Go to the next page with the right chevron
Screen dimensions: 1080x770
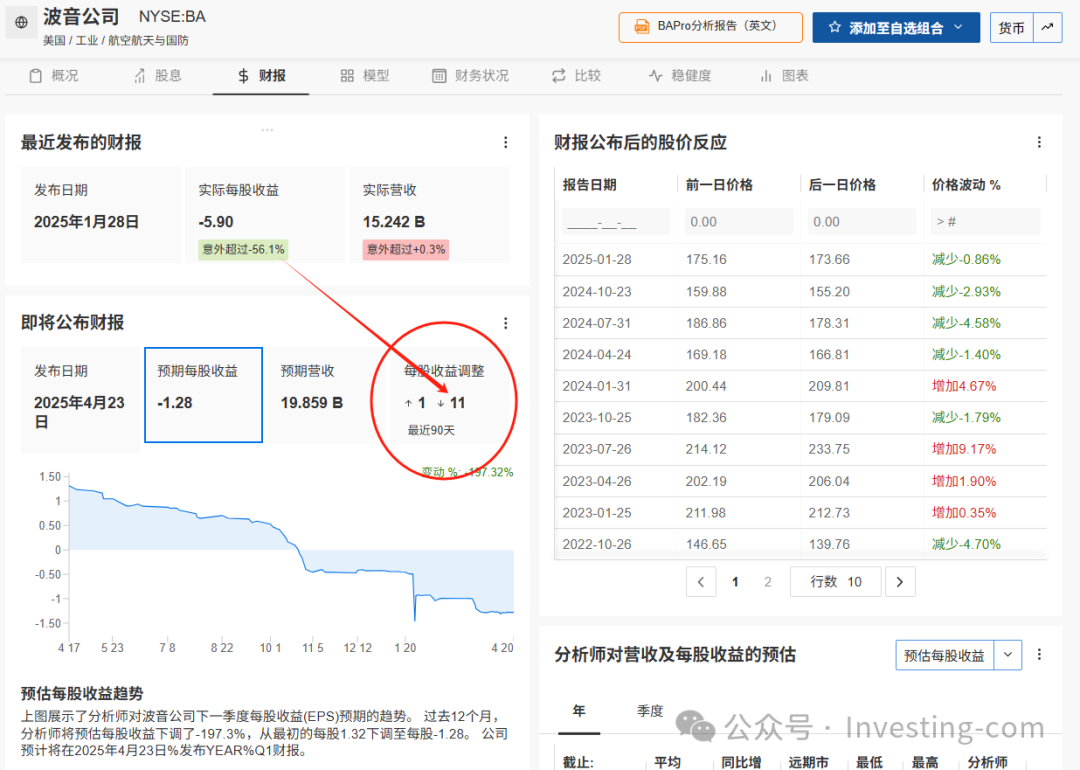click(900, 582)
